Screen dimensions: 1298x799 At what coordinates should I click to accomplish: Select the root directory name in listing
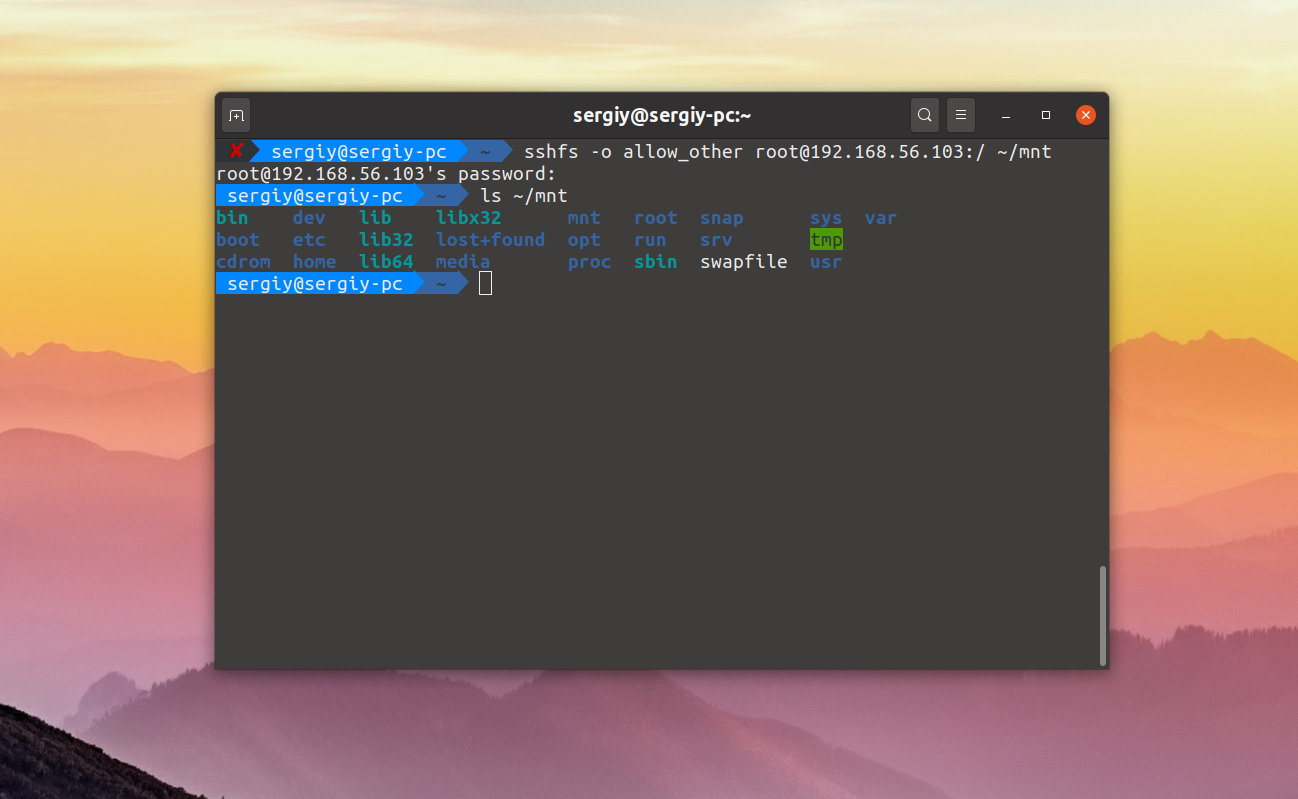pos(656,218)
